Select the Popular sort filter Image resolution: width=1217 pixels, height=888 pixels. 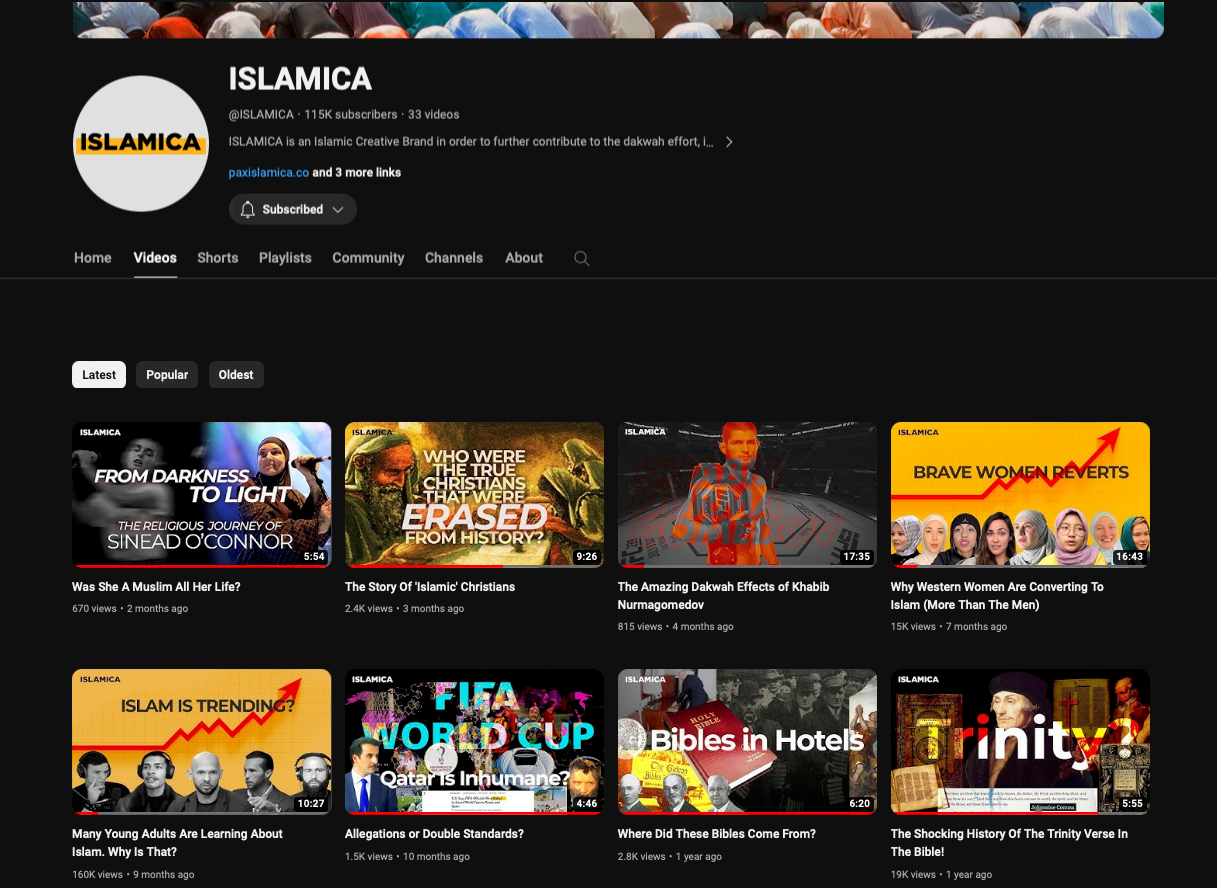[167, 375]
